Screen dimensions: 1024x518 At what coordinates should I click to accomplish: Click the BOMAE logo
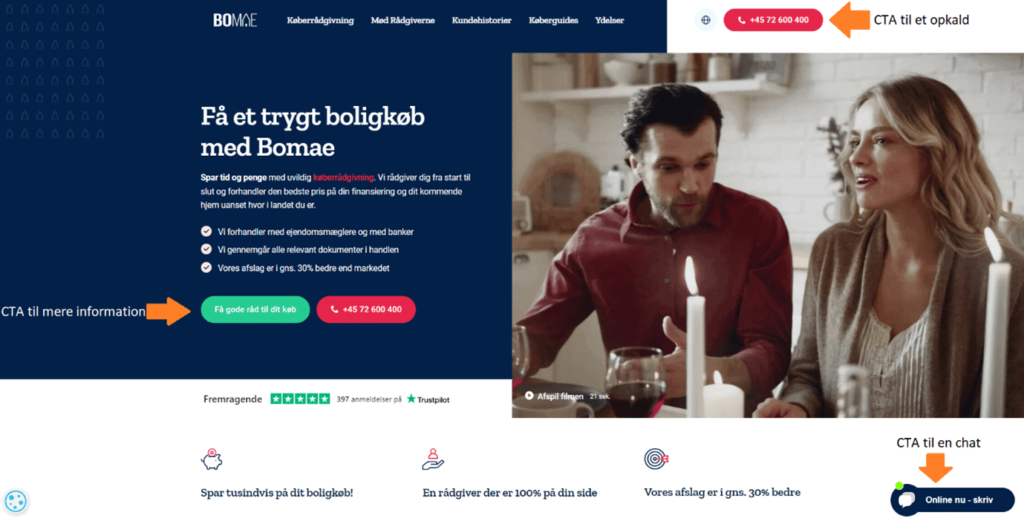pyautogui.click(x=235, y=20)
